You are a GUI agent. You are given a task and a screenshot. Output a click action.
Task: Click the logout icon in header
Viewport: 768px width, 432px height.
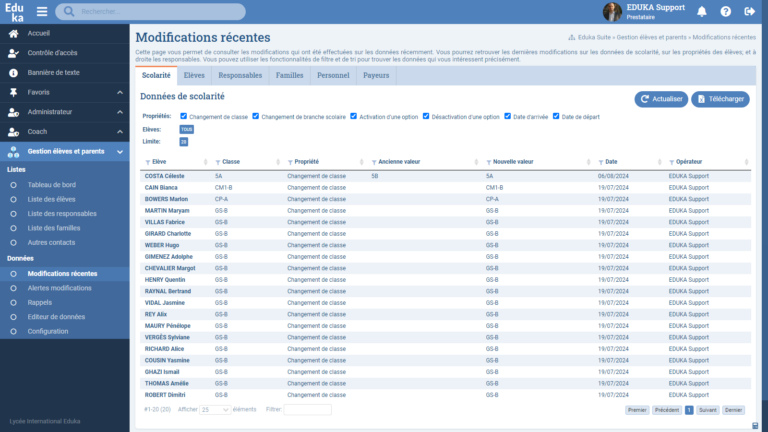(749, 12)
